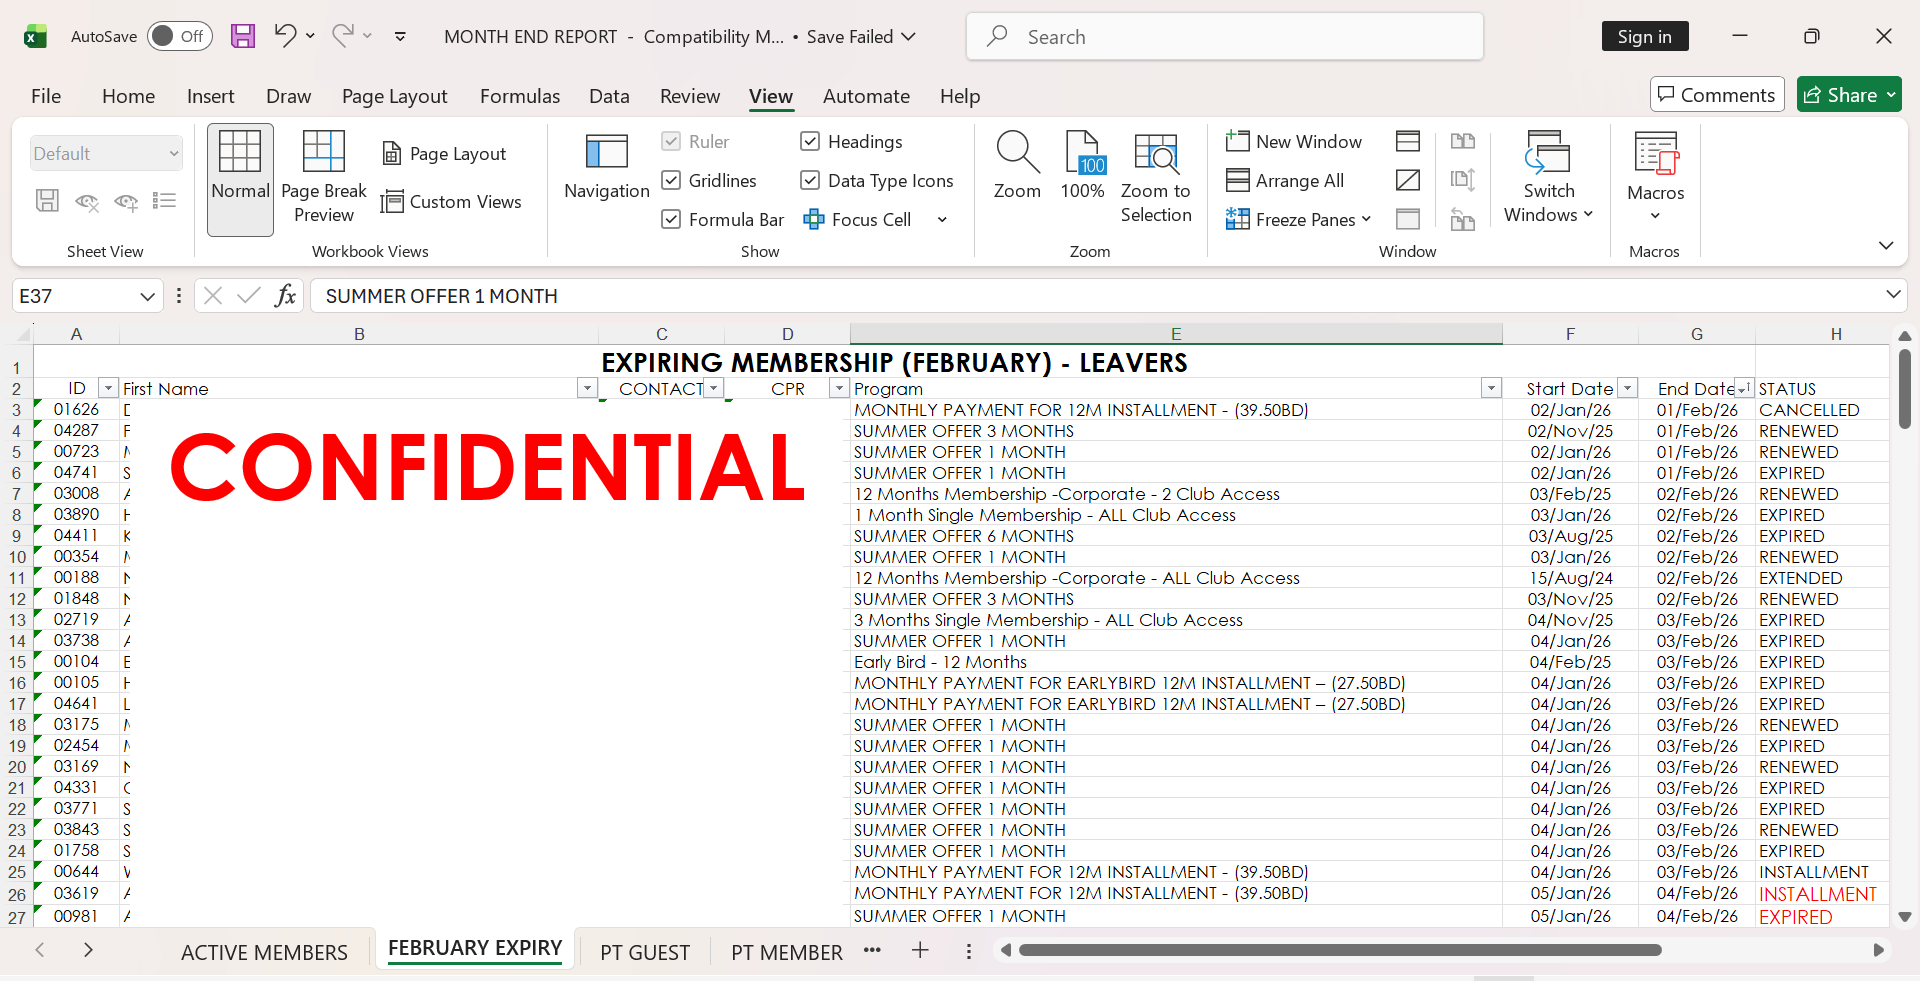The image size is (1920, 981).
Task: Click the Split window icon
Action: coord(1408,141)
